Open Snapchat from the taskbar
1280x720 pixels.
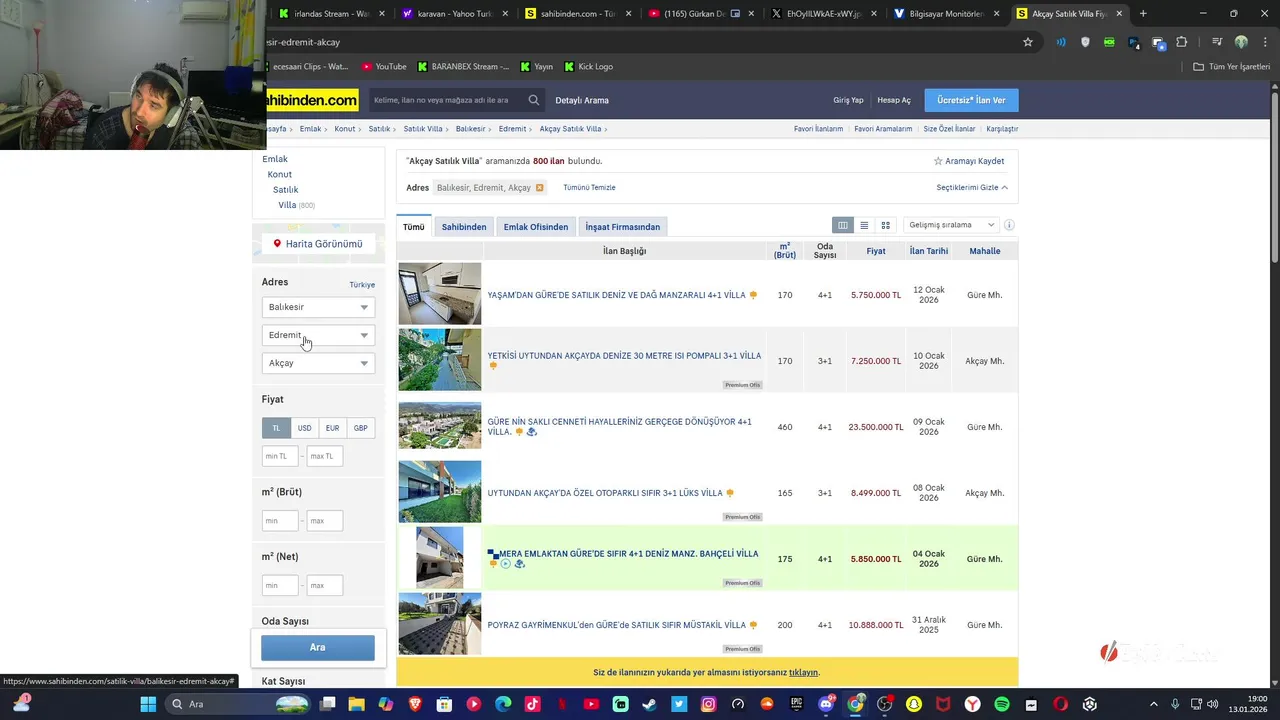[913, 704]
